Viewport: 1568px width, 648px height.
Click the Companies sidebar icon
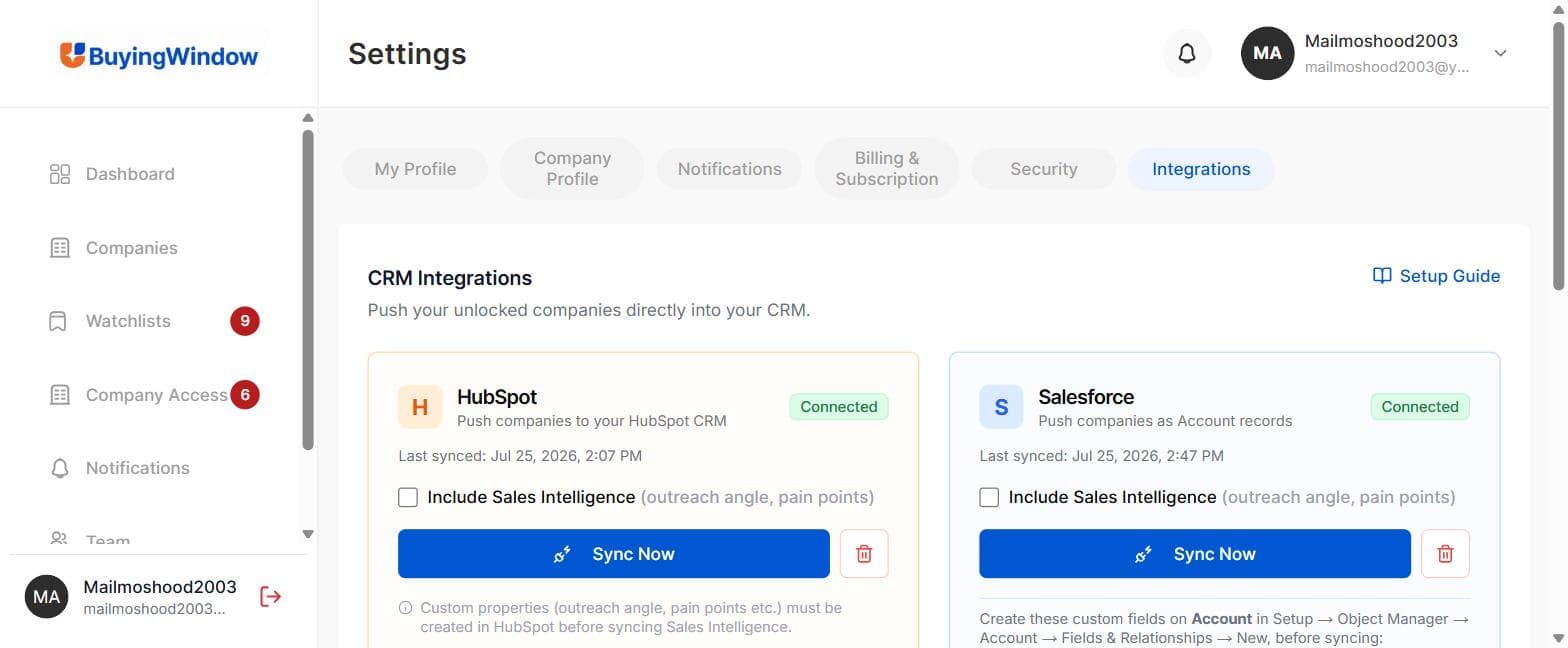coord(60,248)
